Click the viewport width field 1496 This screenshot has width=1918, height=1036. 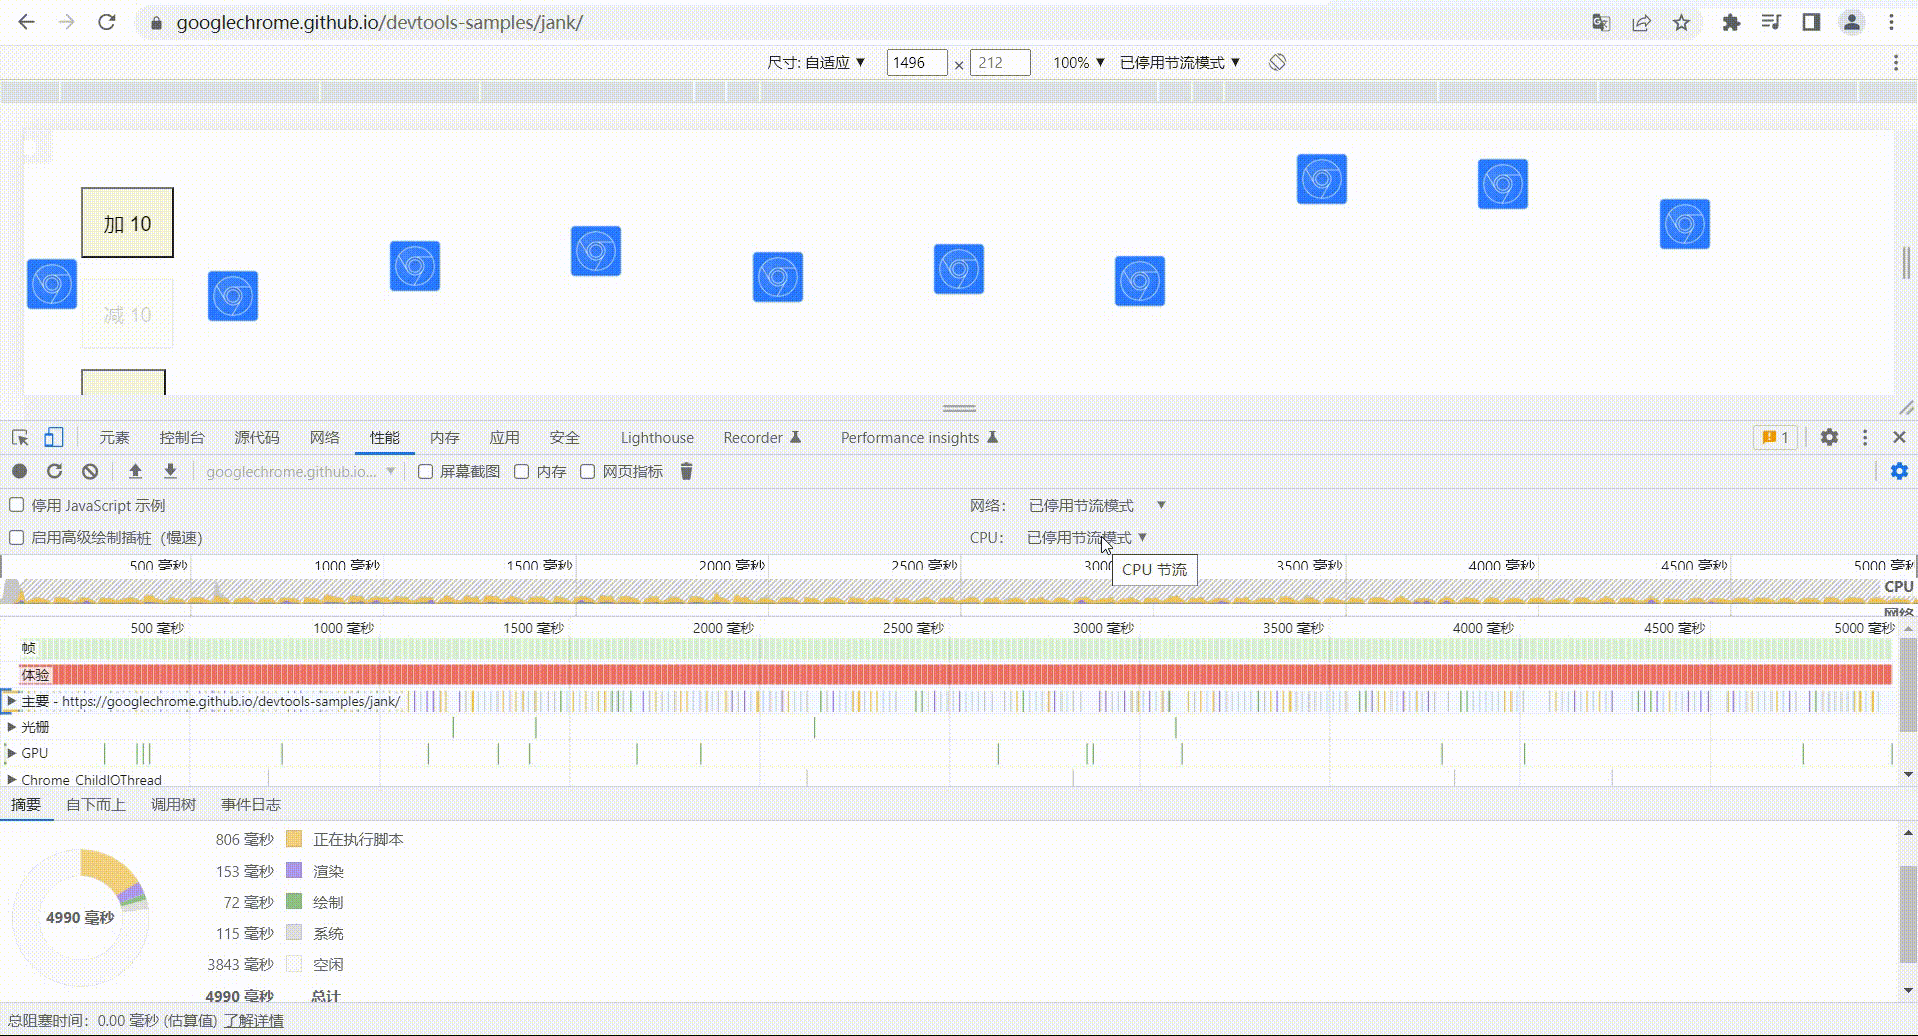click(x=917, y=62)
